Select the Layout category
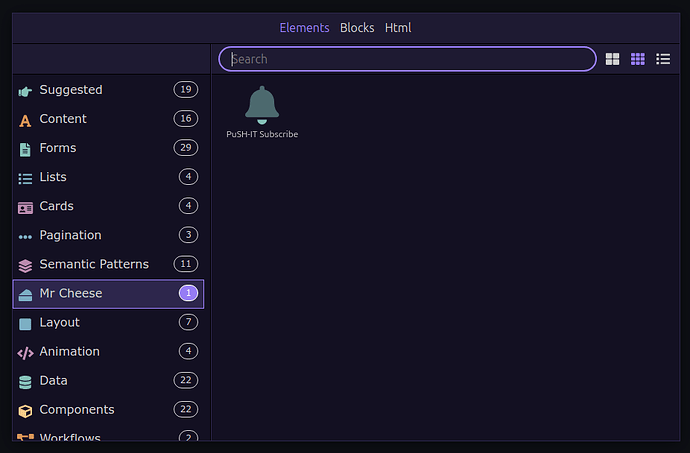Viewport: 690px width, 453px height. click(108, 322)
